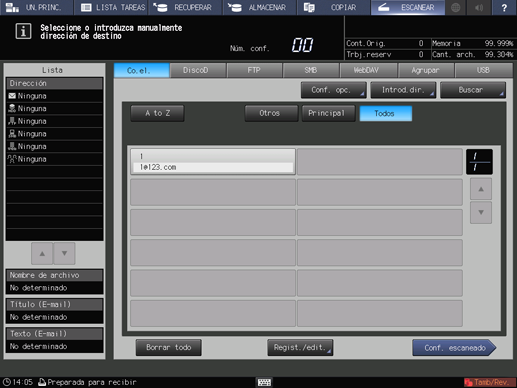Click the clock showing 14:05
517x388 pixels.
(18, 382)
